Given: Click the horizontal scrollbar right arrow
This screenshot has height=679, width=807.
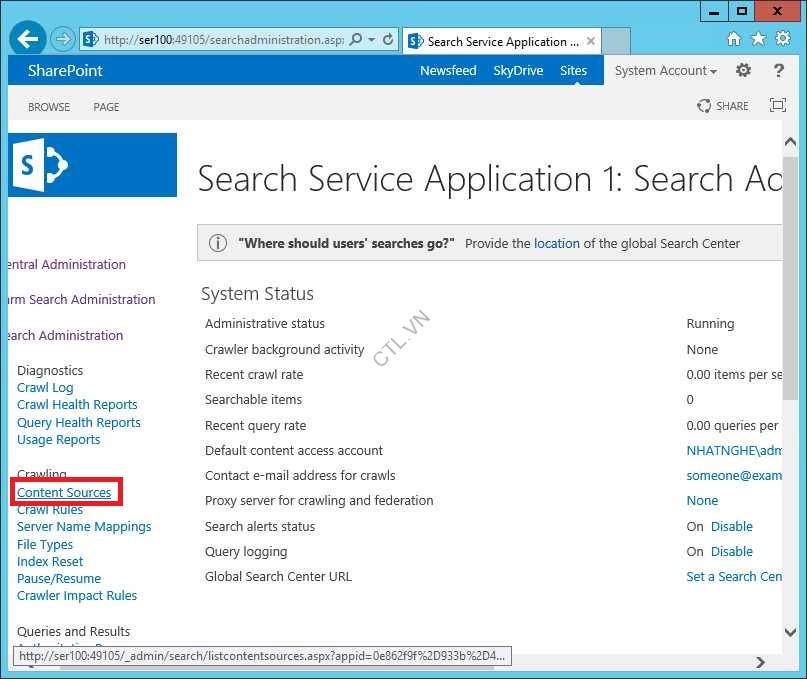Looking at the screenshot, I should tap(760, 662).
